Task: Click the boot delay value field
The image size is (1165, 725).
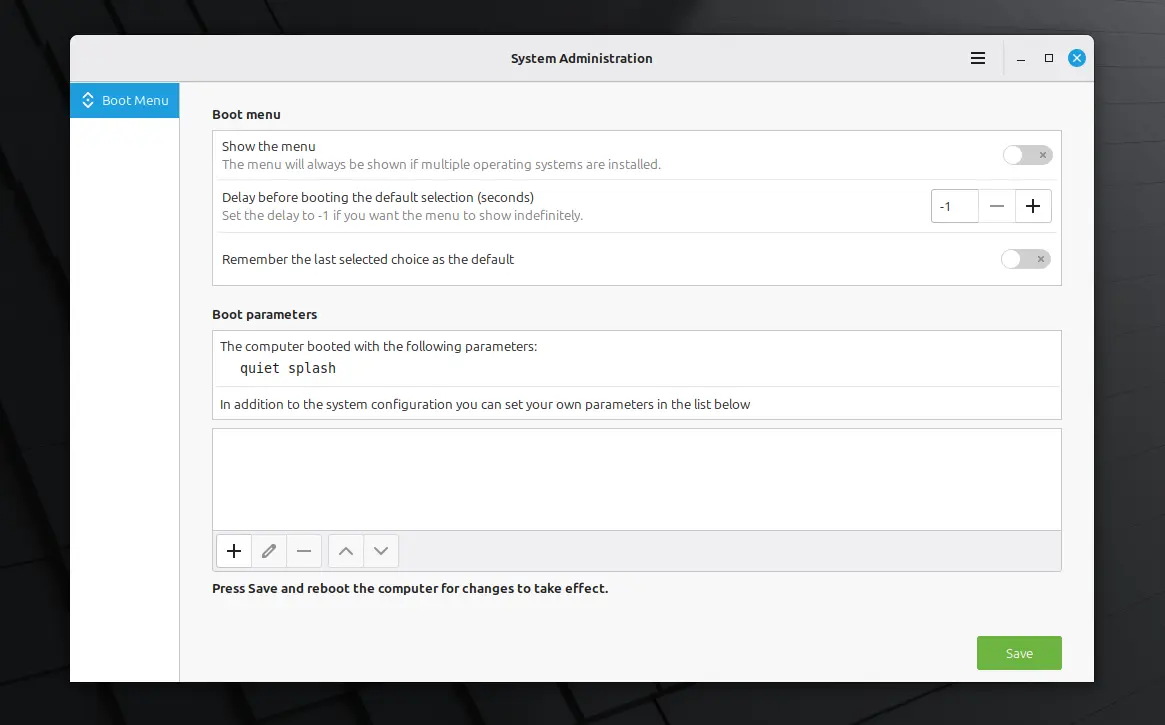Action: click(954, 206)
